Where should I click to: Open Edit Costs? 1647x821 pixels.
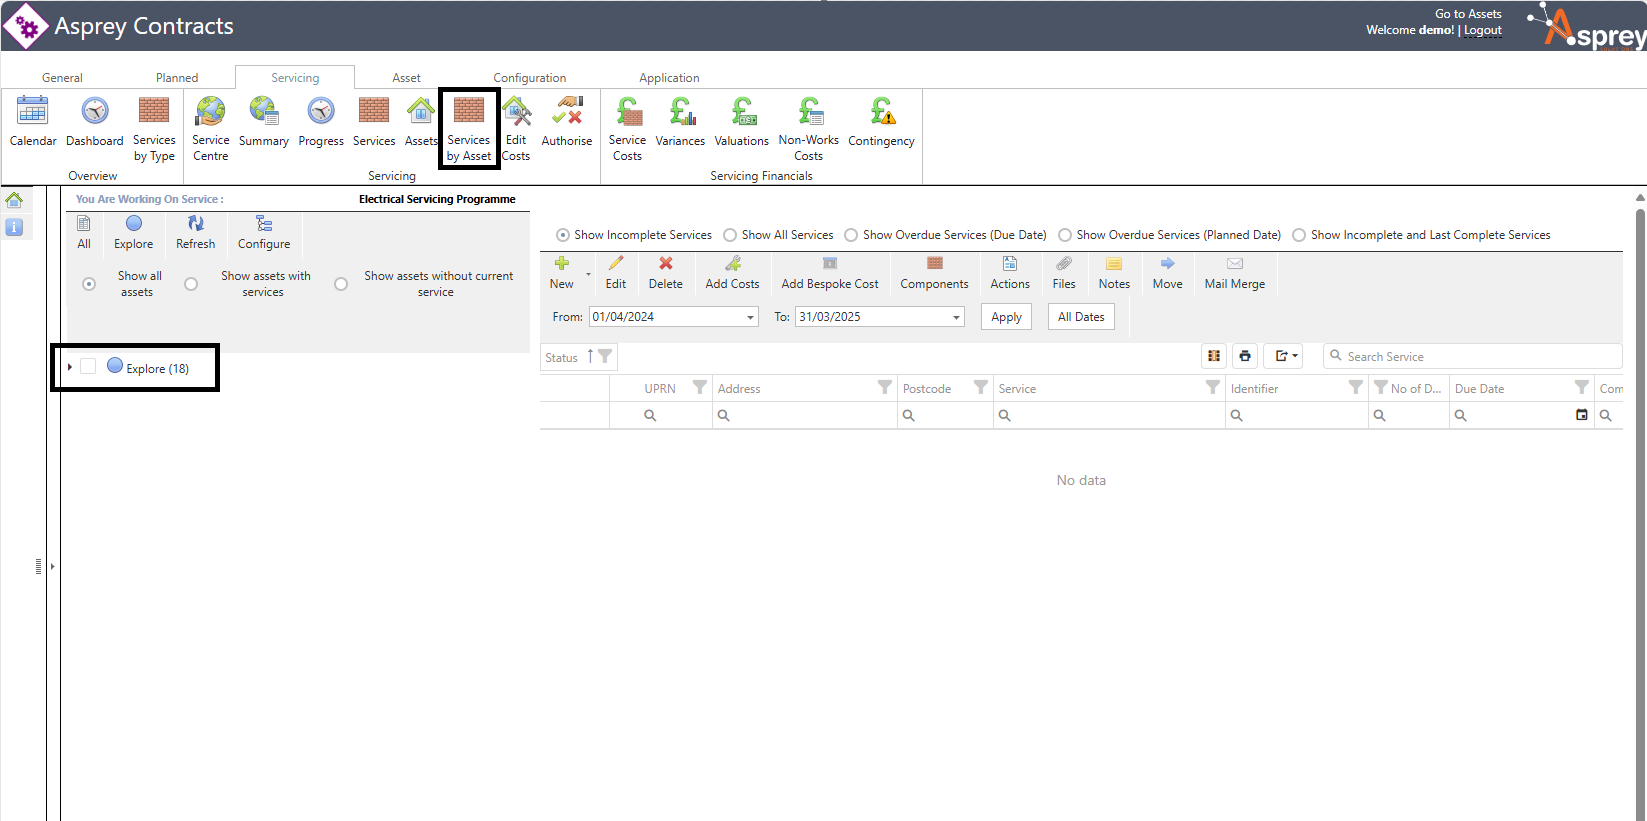tap(516, 128)
